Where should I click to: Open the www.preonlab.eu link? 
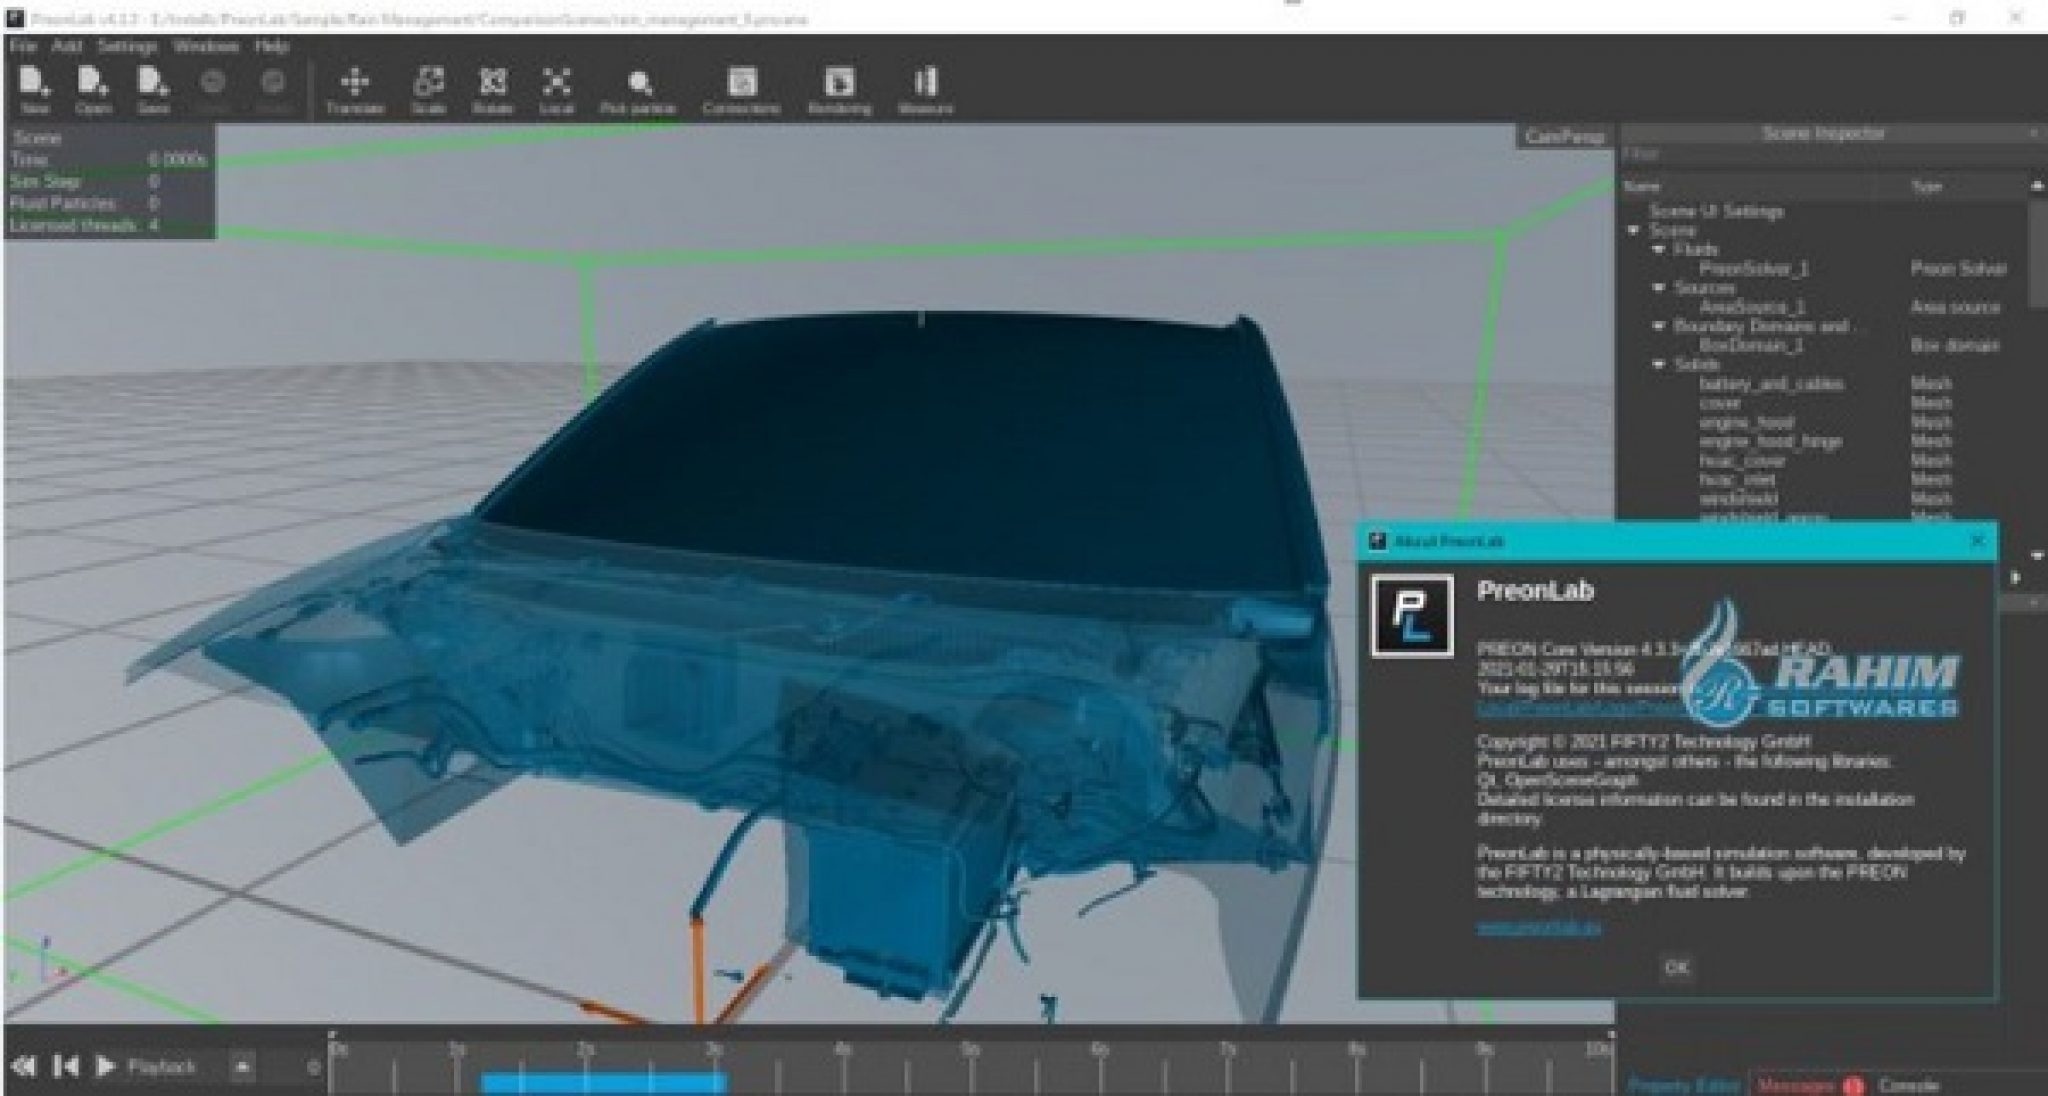click(x=1540, y=926)
